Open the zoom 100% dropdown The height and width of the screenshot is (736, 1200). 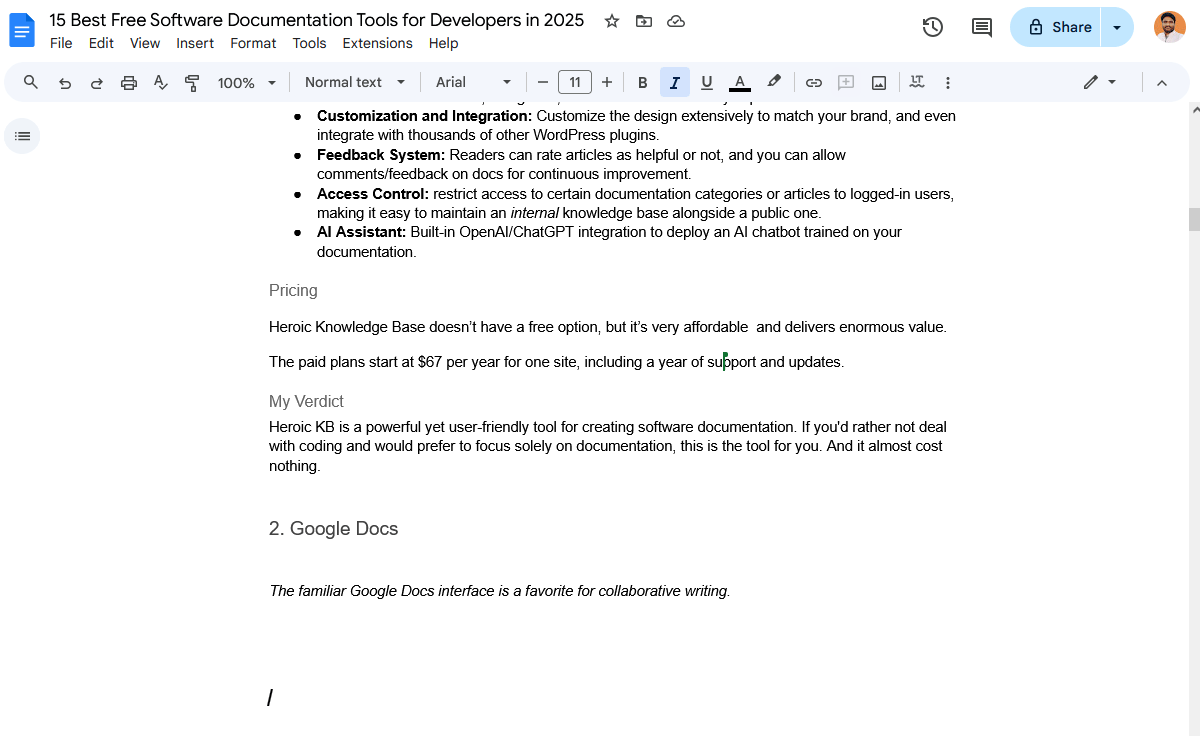pos(247,83)
